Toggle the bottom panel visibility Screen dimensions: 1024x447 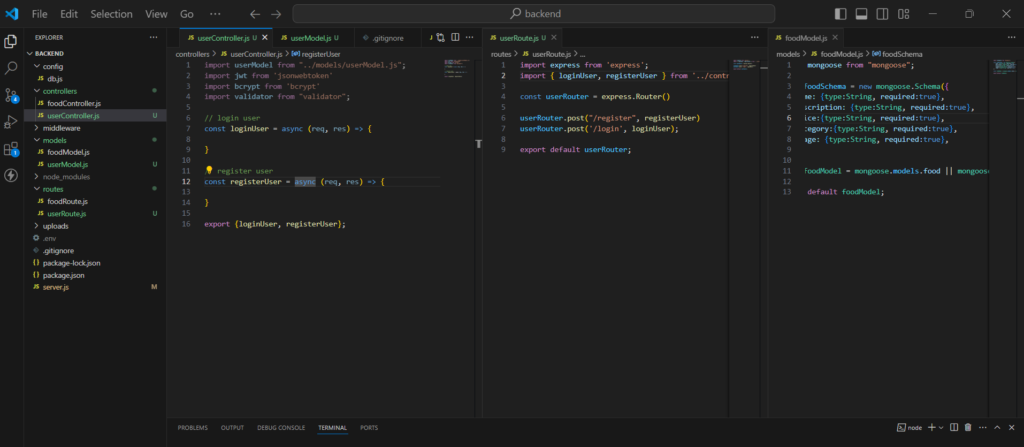(859, 14)
